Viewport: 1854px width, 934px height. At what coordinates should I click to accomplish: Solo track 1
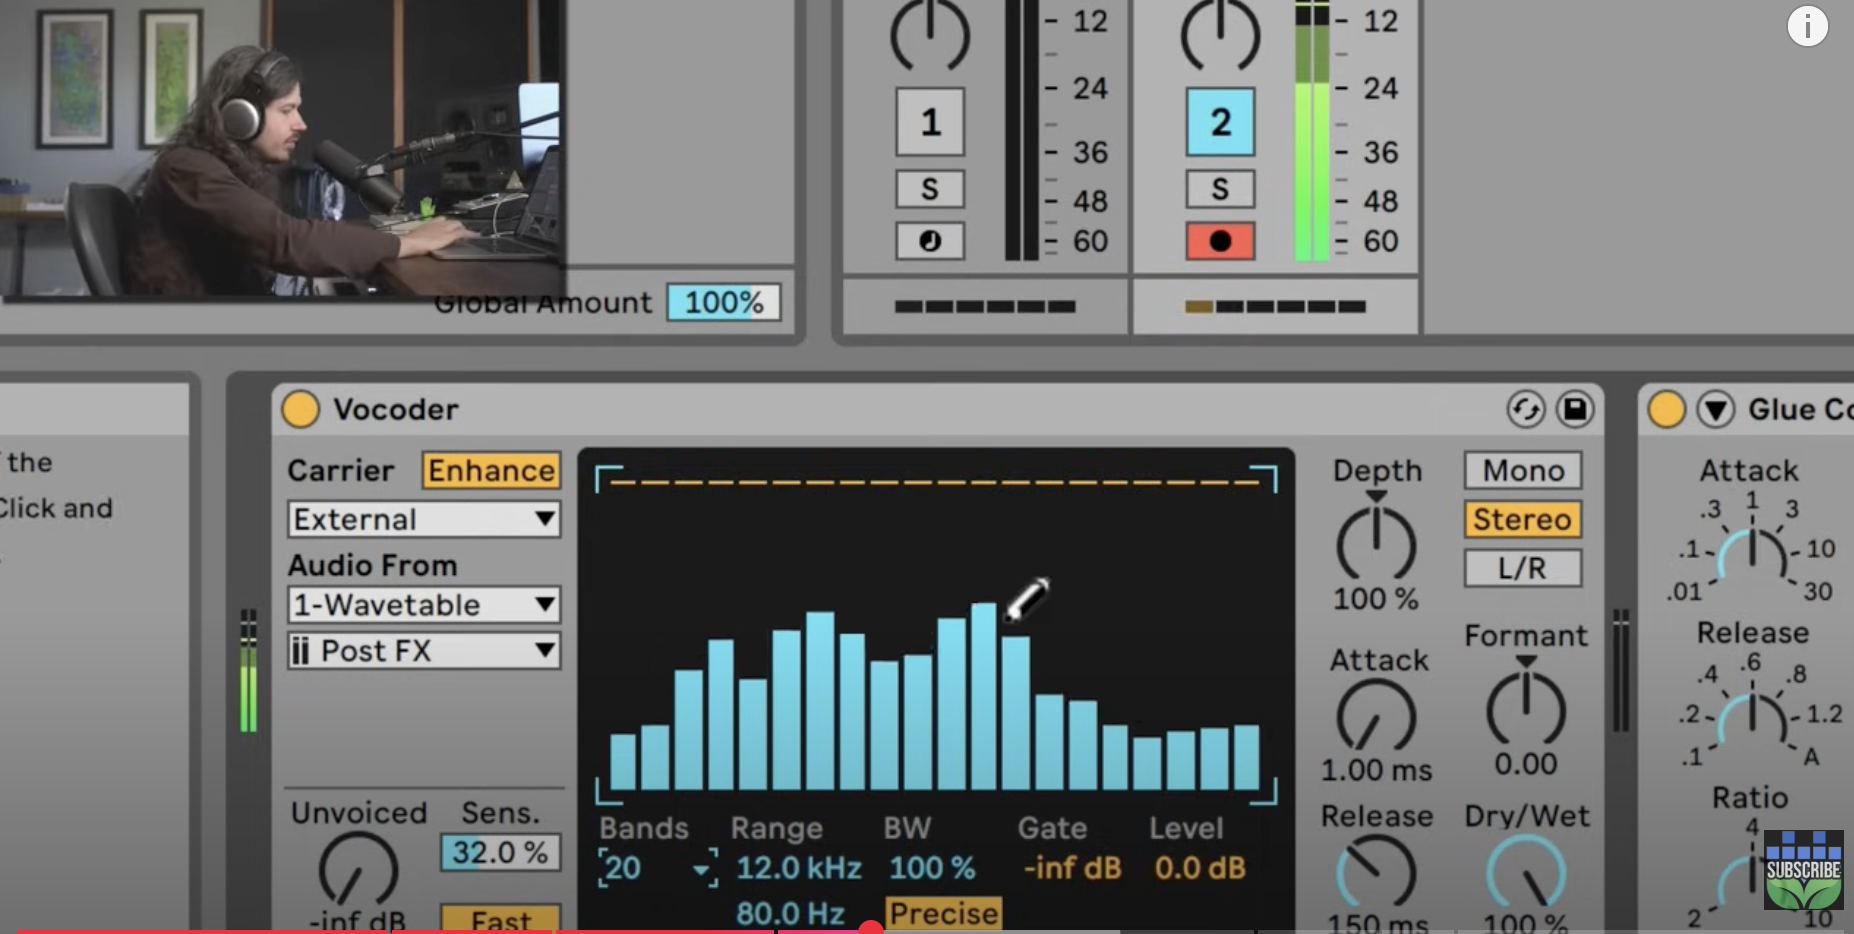click(x=930, y=189)
